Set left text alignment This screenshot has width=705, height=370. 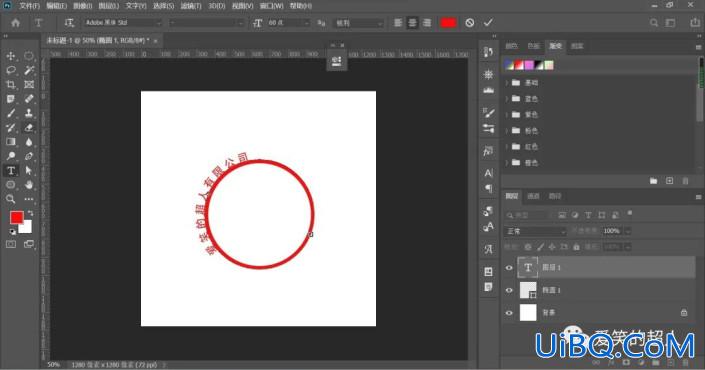(x=398, y=23)
